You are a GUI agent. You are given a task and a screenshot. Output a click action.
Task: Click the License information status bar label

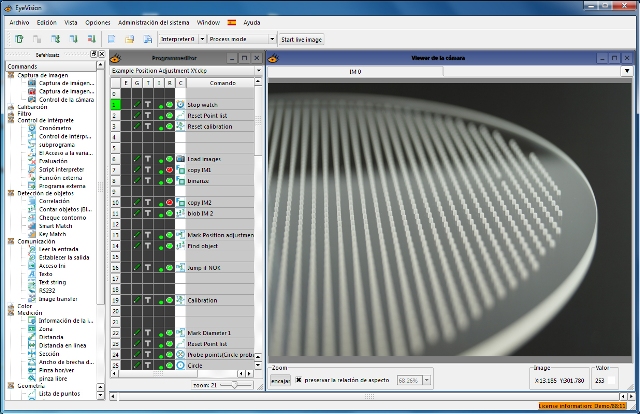pyautogui.click(x=582, y=406)
